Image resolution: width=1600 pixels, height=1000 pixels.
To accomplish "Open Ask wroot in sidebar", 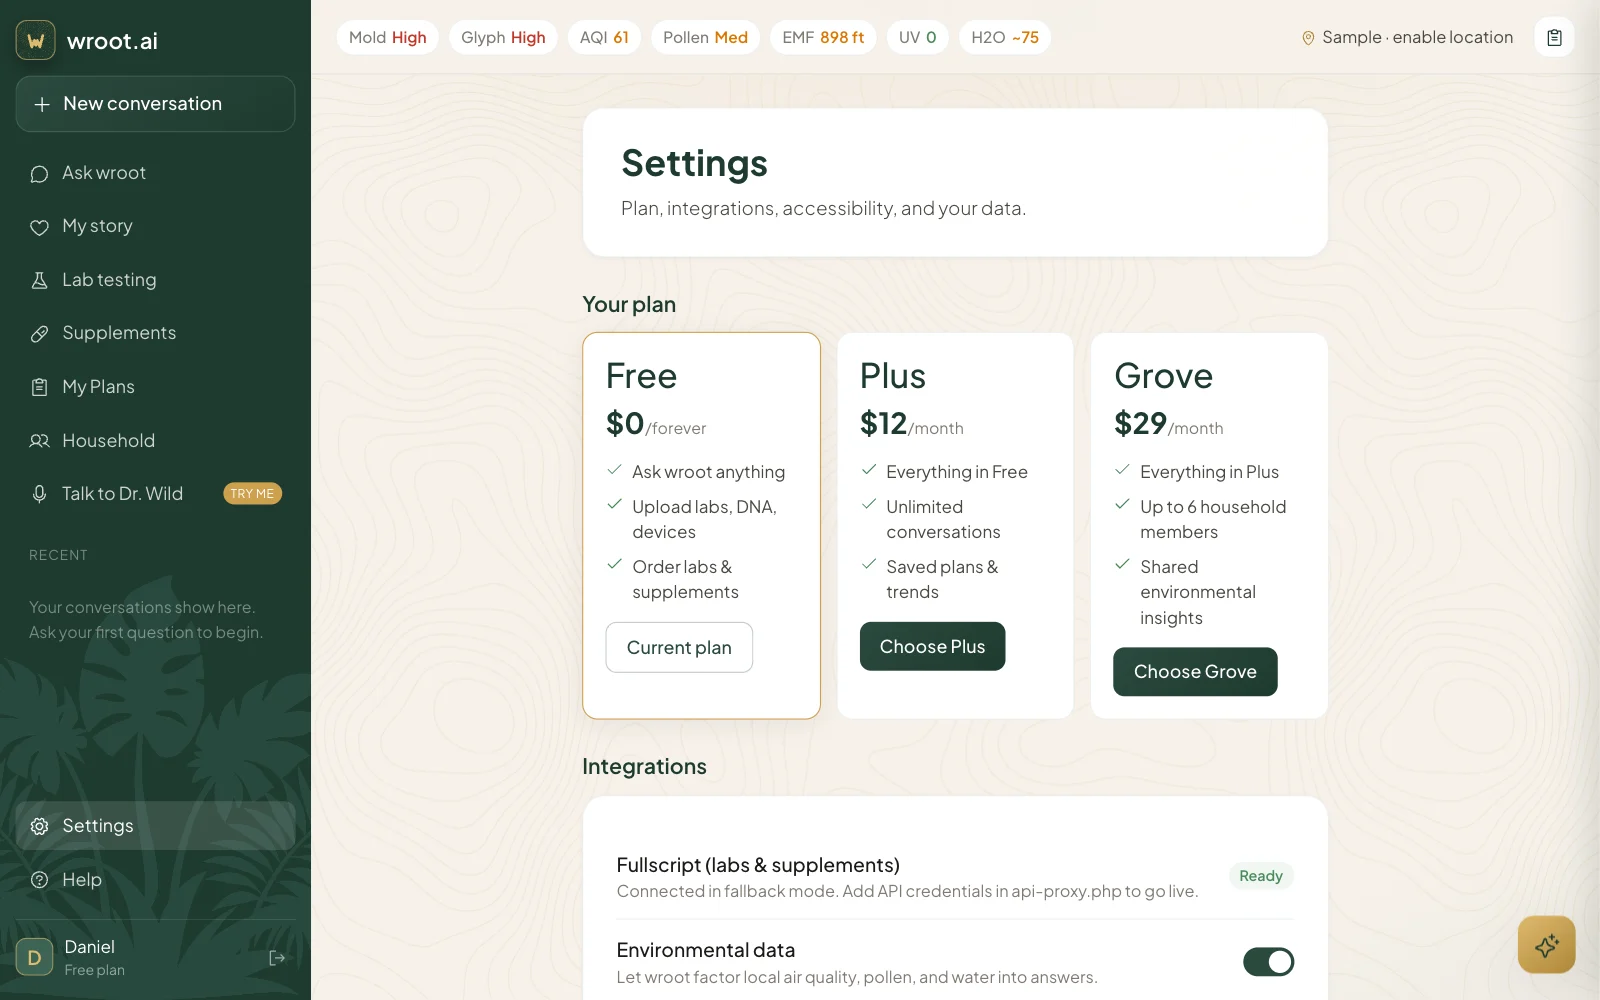I will click(155, 173).
